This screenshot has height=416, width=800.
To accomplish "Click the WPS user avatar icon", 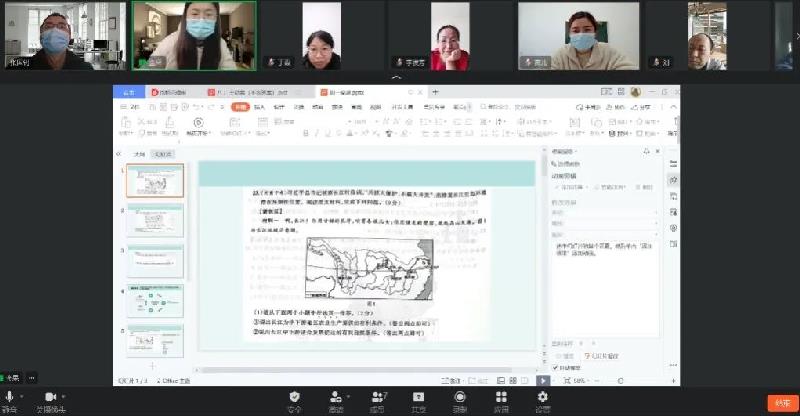I will (x=636, y=92).
